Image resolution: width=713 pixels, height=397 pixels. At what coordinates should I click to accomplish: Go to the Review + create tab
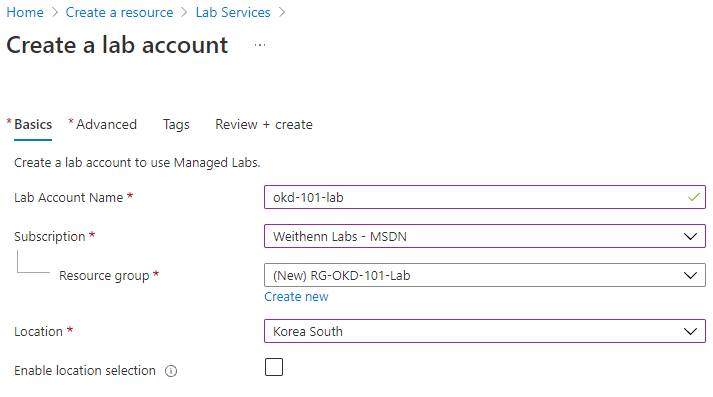pos(264,125)
